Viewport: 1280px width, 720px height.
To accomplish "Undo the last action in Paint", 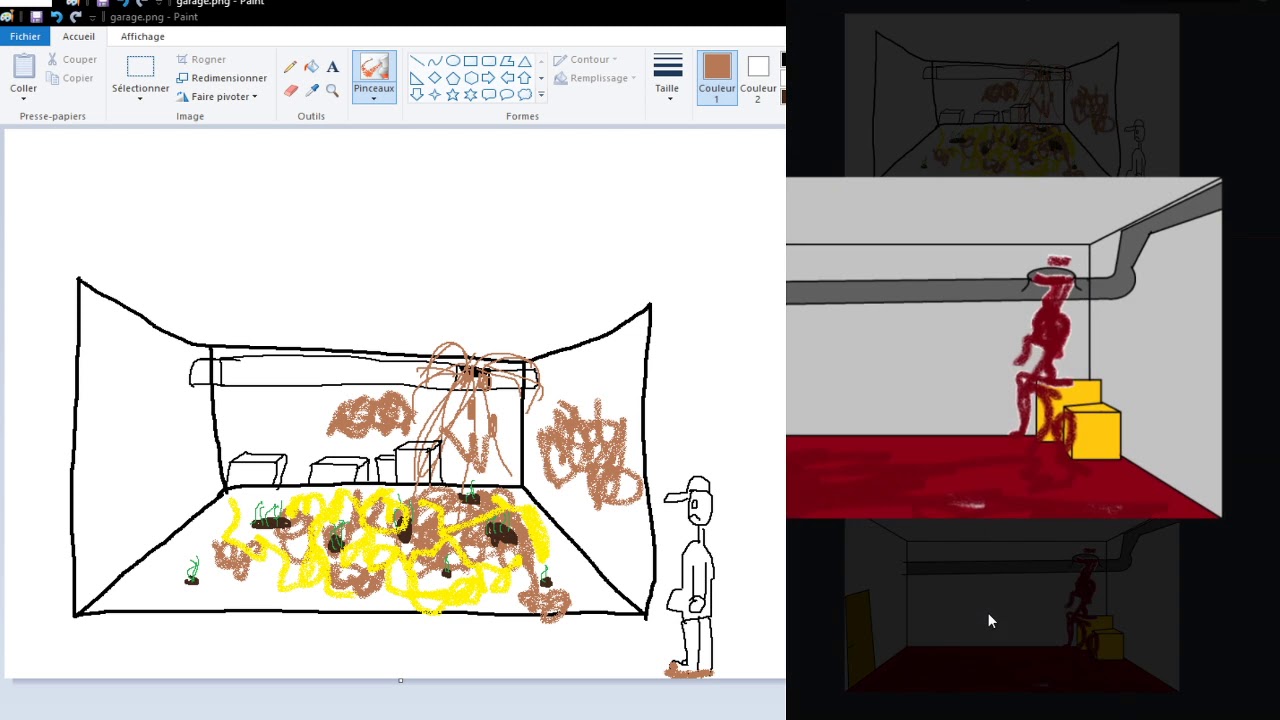I will 56,17.
